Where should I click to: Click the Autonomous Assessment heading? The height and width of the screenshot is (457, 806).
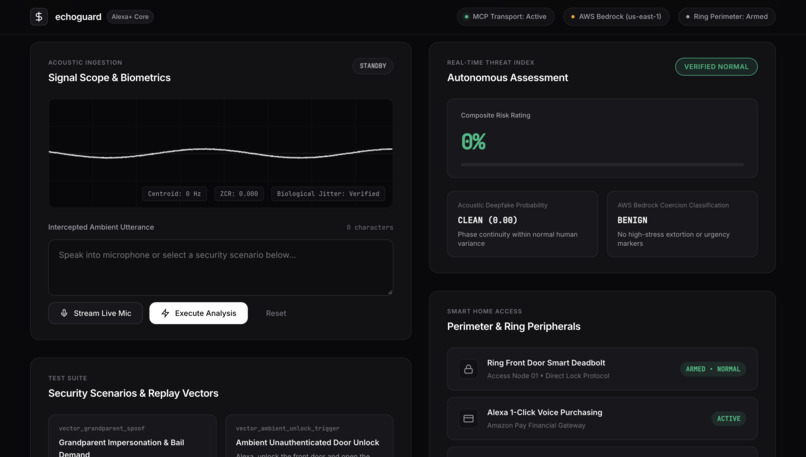(x=507, y=78)
